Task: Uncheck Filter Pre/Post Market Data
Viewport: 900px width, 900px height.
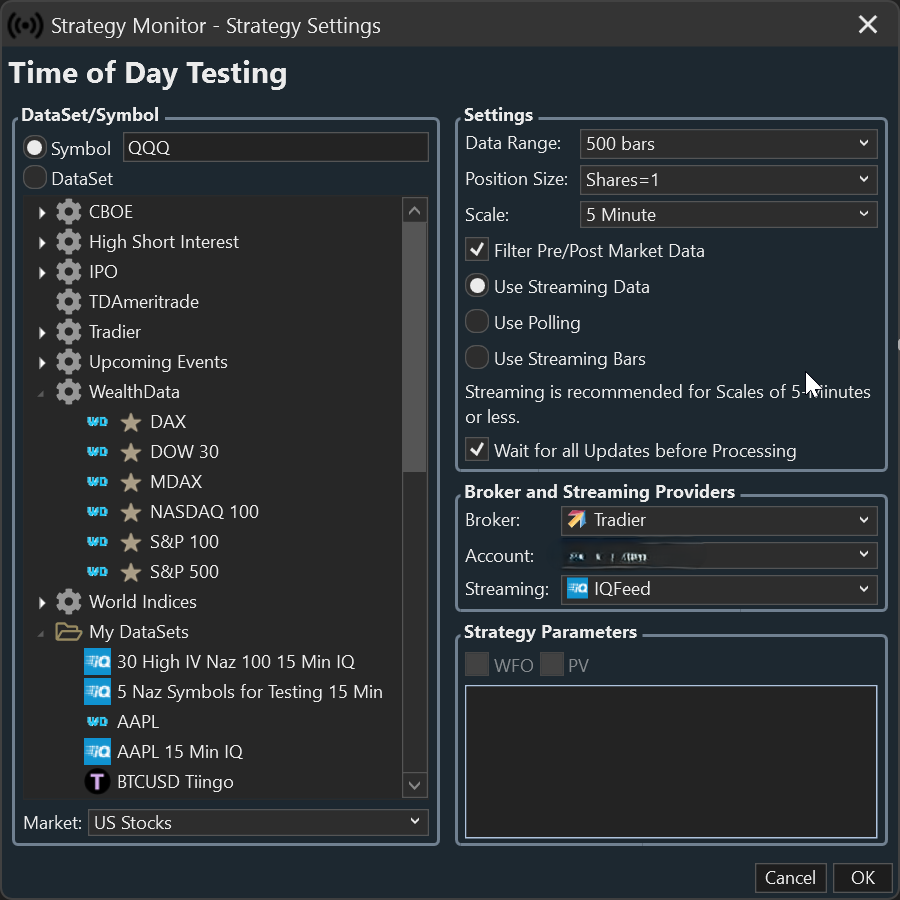Action: click(x=477, y=250)
